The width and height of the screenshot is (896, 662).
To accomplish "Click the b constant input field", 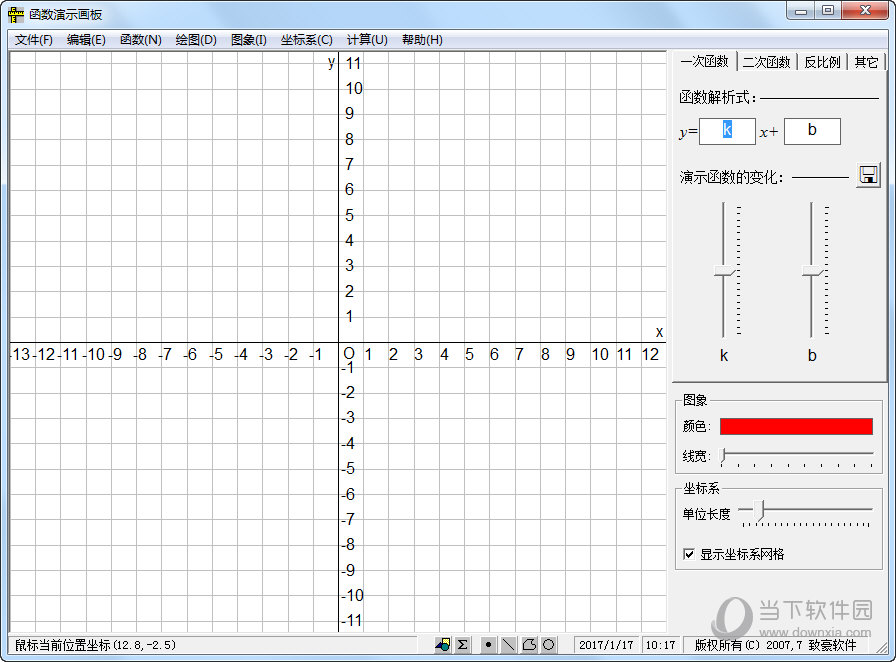I will pos(812,131).
